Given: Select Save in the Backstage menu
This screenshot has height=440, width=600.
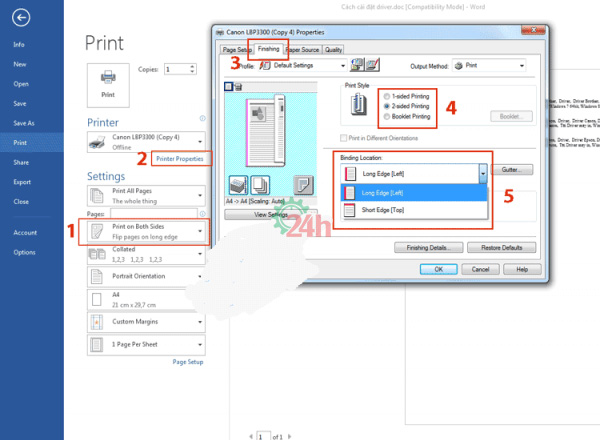Looking at the screenshot, I should (20, 103).
